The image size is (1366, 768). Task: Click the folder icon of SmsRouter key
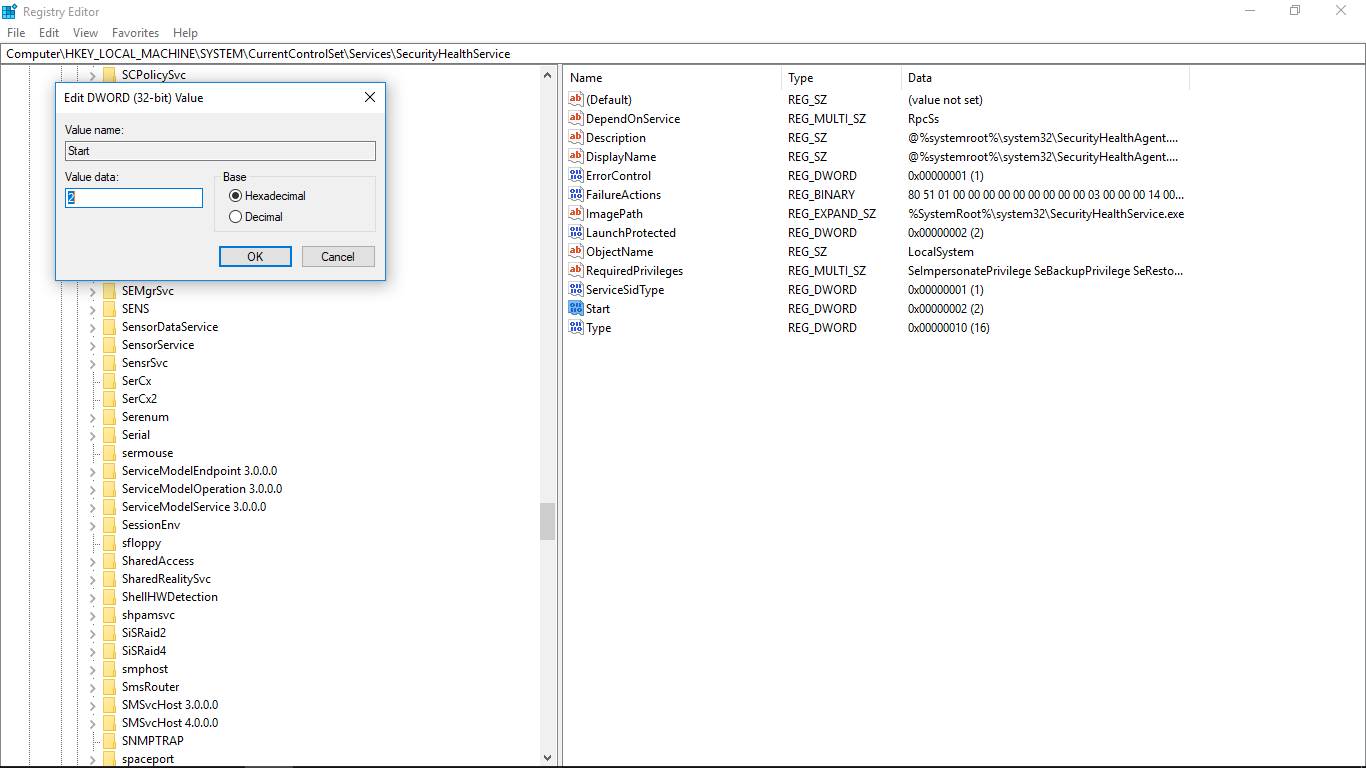(x=110, y=687)
